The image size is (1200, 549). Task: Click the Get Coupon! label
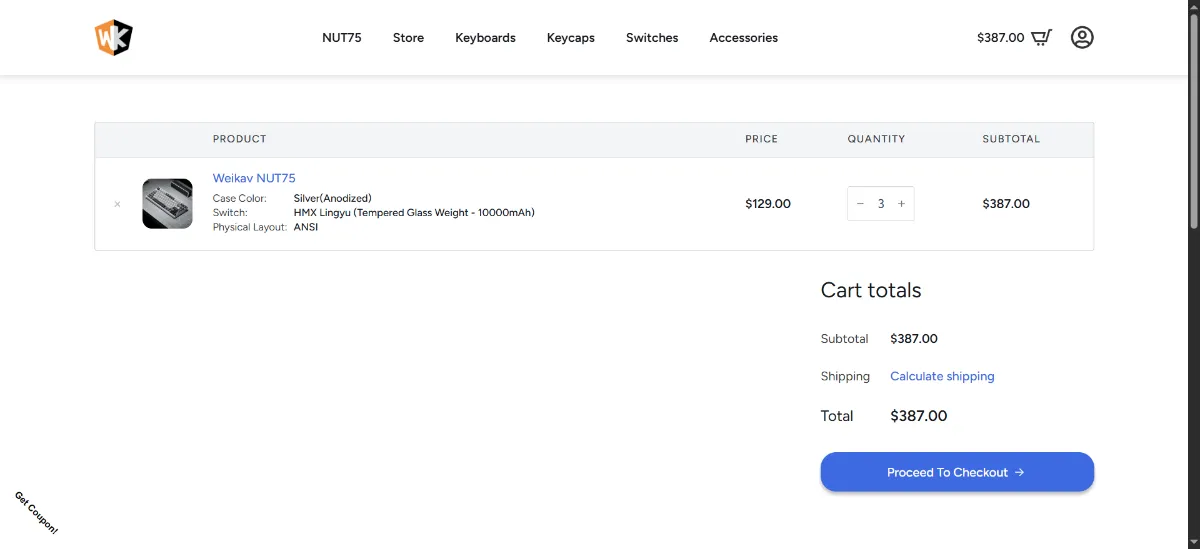pyautogui.click(x=36, y=513)
